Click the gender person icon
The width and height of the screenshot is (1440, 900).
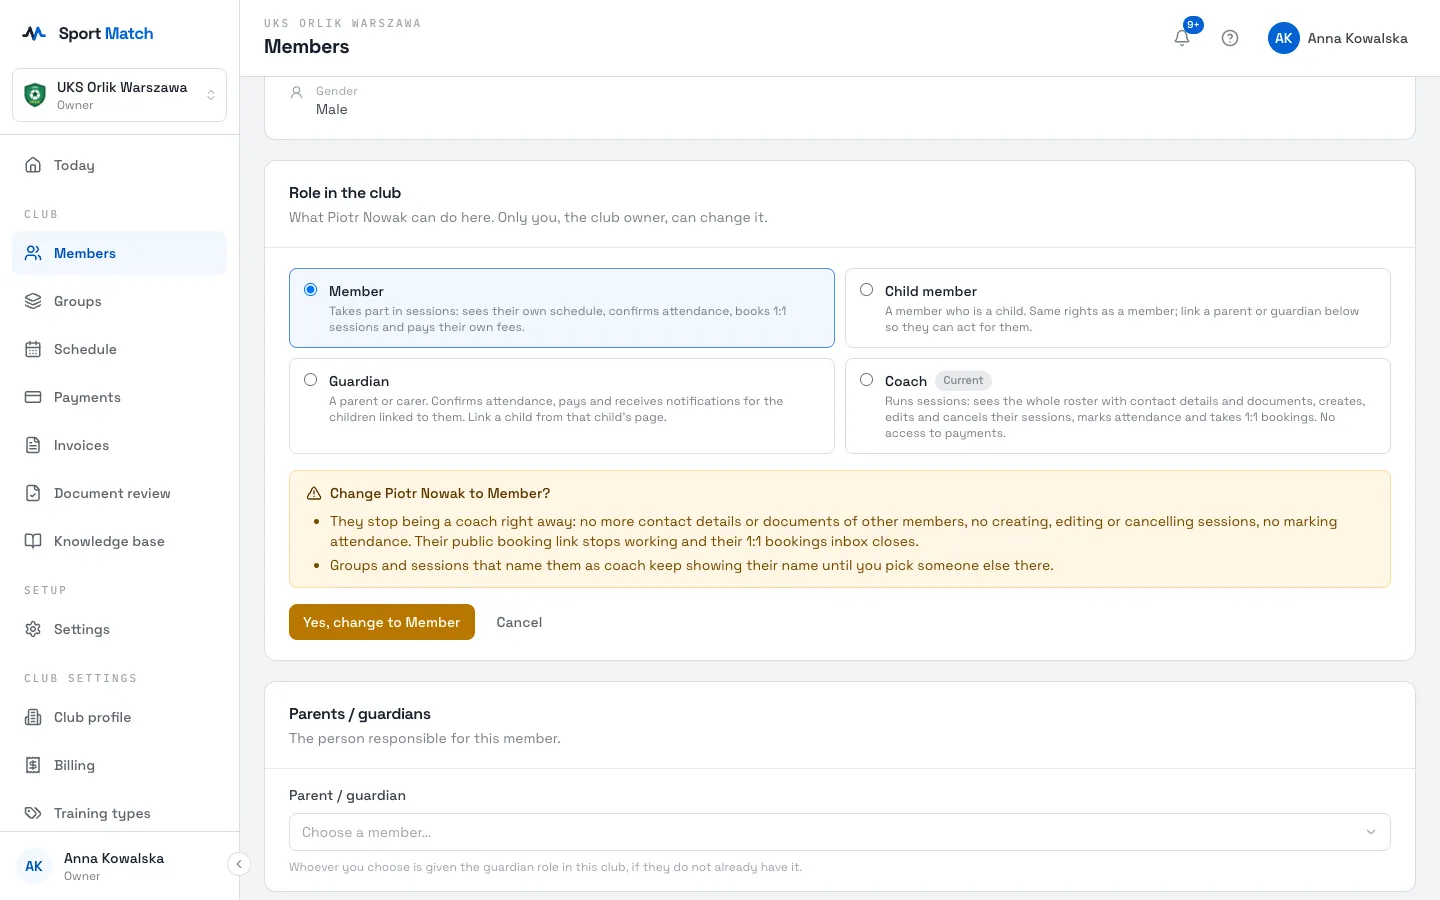[296, 92]
